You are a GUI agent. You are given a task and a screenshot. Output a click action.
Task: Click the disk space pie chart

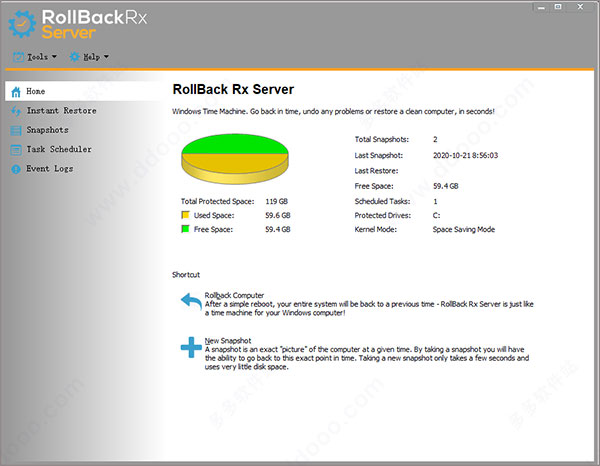tap(235, 159)
